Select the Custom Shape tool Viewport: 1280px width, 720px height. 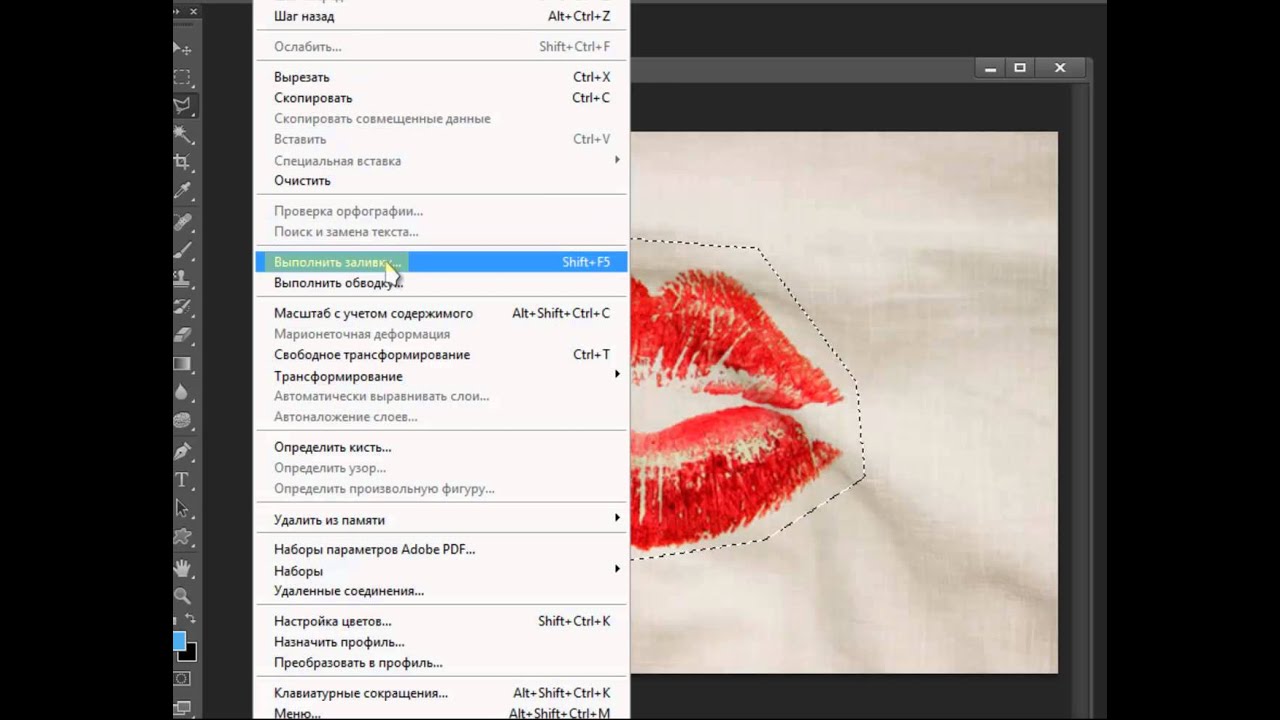183,537
